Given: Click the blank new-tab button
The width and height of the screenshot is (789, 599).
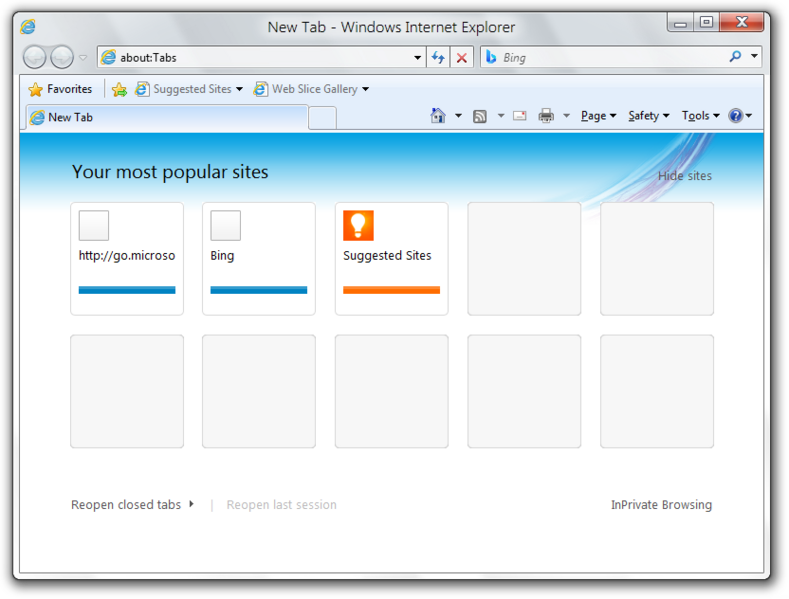Looking at the screenshot, I should point(323,118).
